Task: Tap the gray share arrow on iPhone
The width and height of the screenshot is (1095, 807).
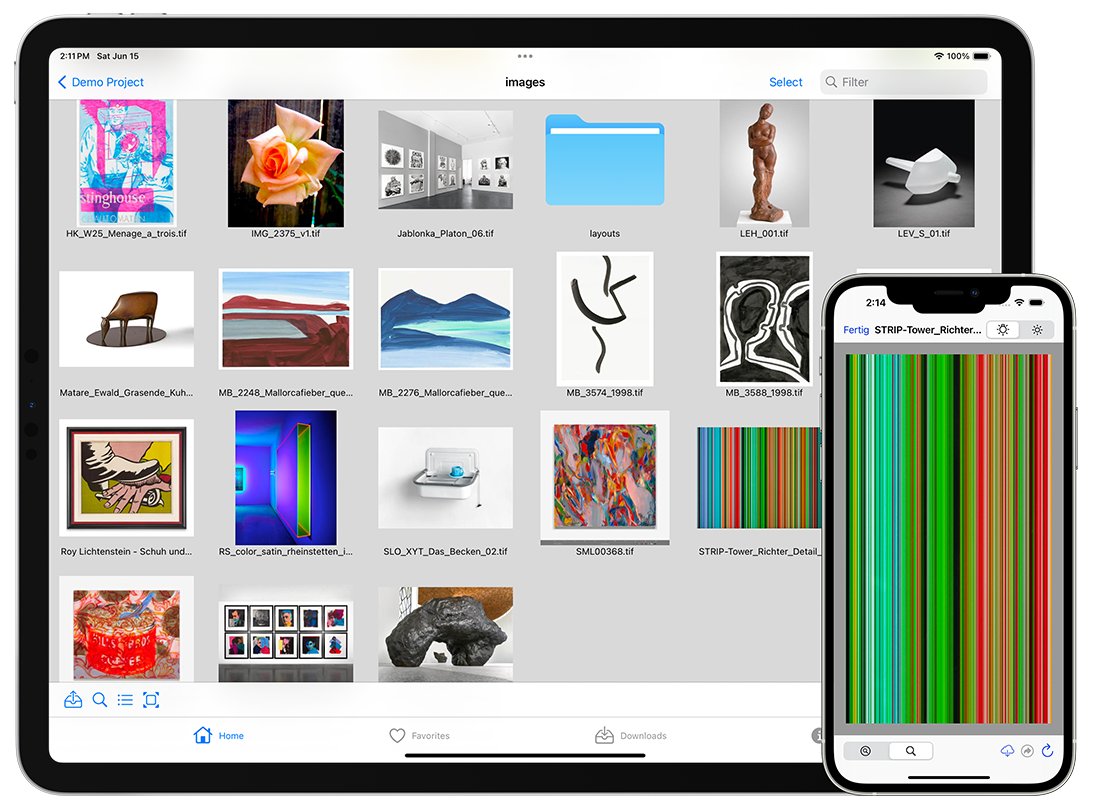Action: [x=1026, y=751]
